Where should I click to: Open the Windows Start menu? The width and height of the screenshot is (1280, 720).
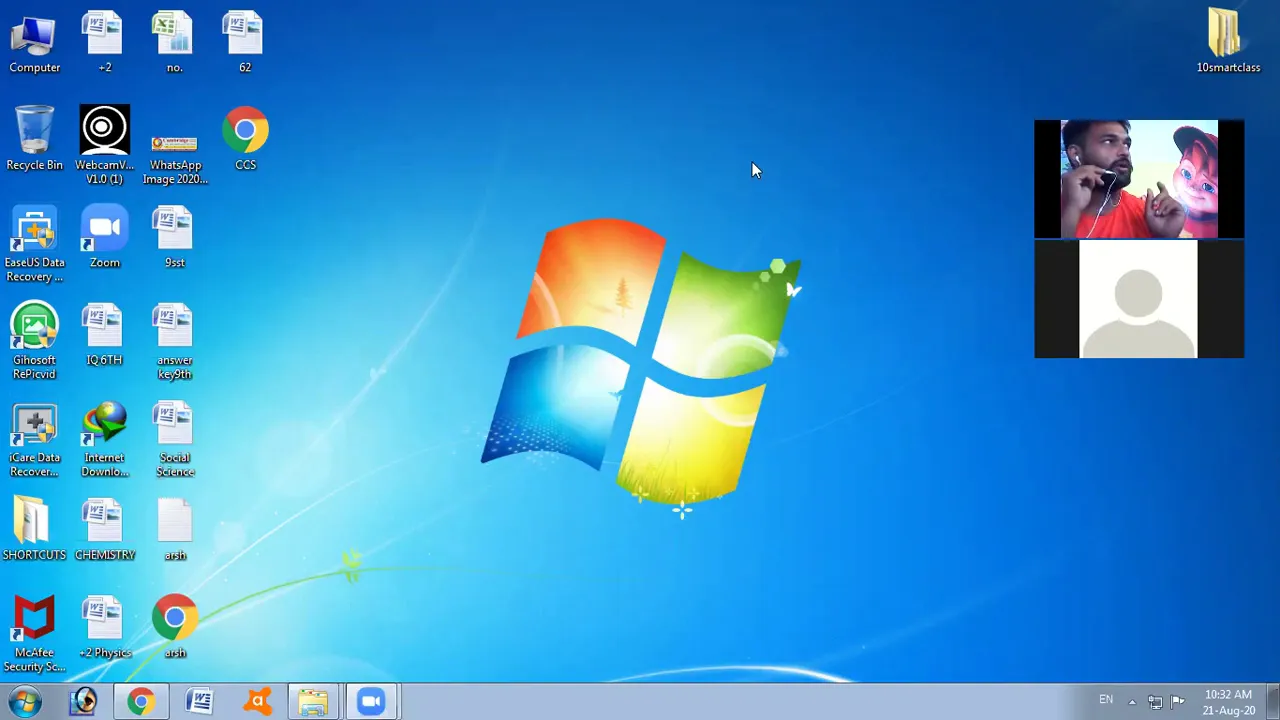(24, 702)
